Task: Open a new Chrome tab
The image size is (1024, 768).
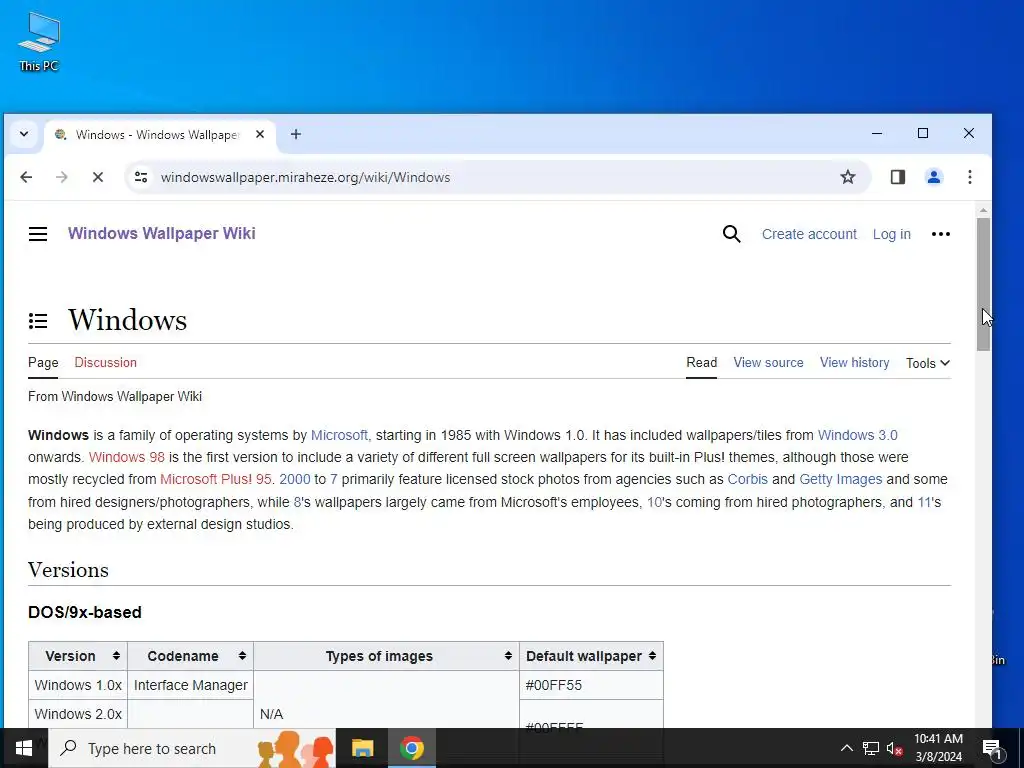Action: click(x=296, y=134)
